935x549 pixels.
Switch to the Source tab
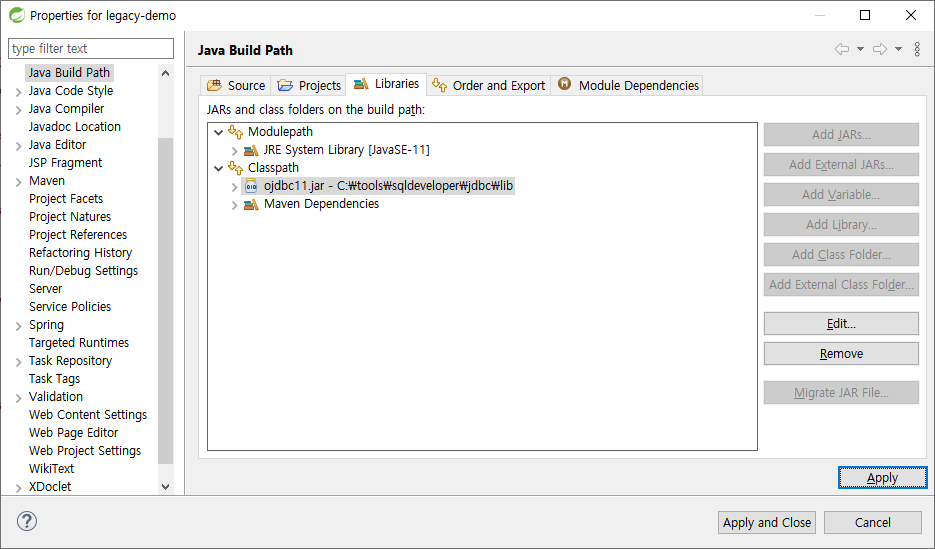coord(236,85)
